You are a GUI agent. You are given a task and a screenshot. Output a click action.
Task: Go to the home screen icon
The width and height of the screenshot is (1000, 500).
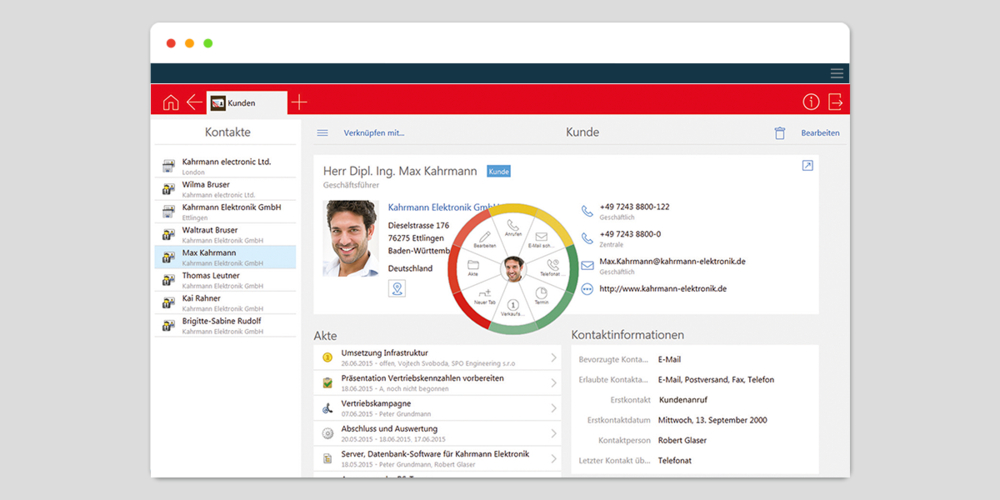click(x=171, y=102)
